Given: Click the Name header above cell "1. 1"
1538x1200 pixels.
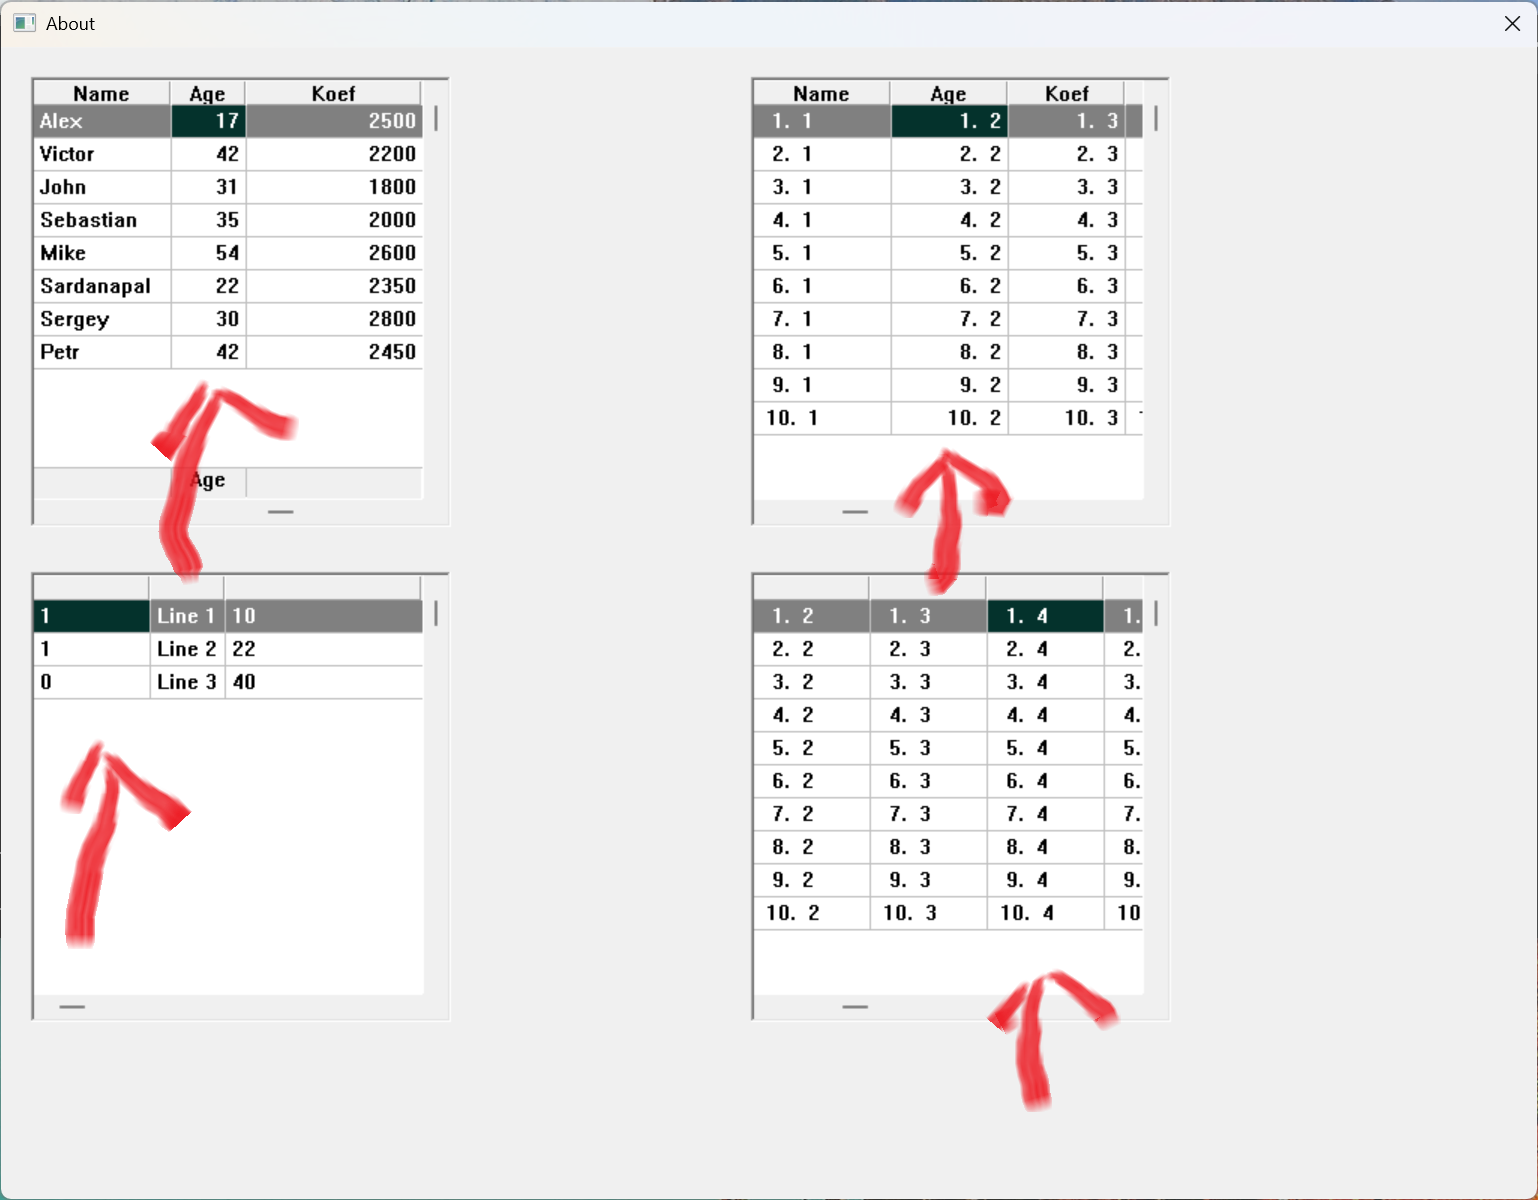Looking at the screenshot, I should pos(822,93).
